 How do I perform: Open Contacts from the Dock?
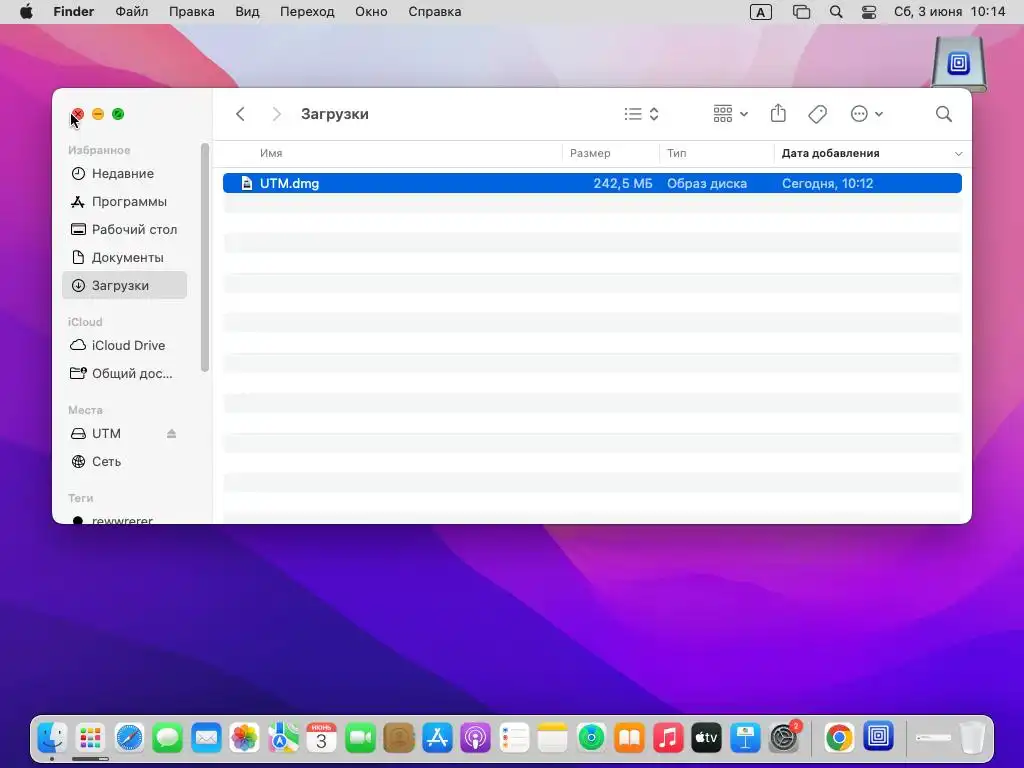click(399, 739)
